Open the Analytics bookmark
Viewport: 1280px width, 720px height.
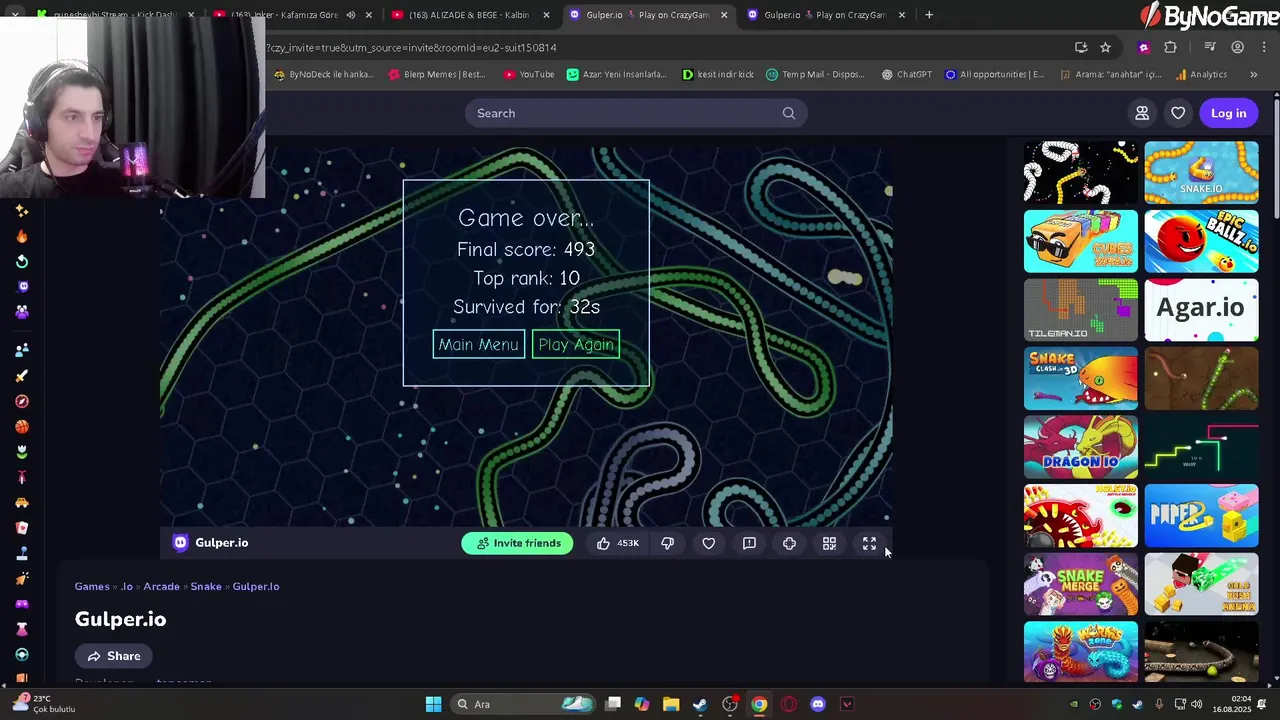tap(1201, 74)
